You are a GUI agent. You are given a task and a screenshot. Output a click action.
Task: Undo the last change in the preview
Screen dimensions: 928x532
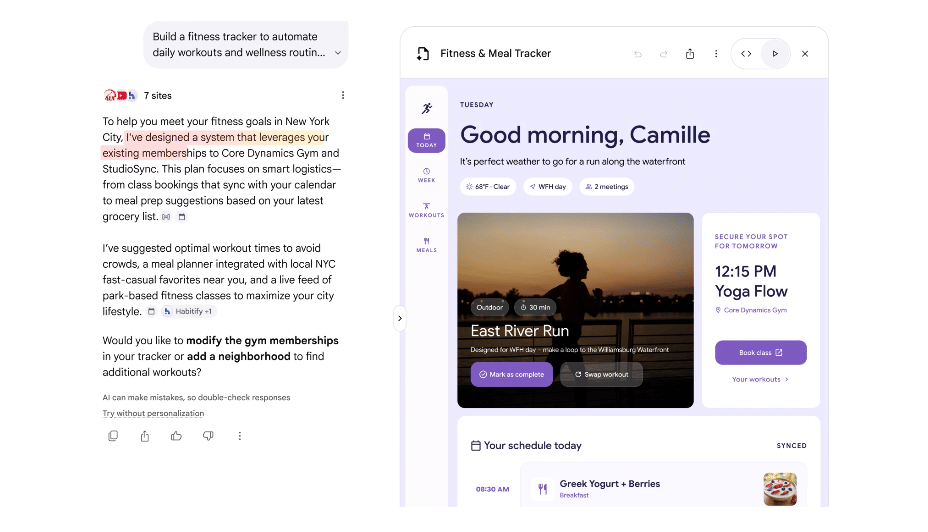(x=638, y=54)
